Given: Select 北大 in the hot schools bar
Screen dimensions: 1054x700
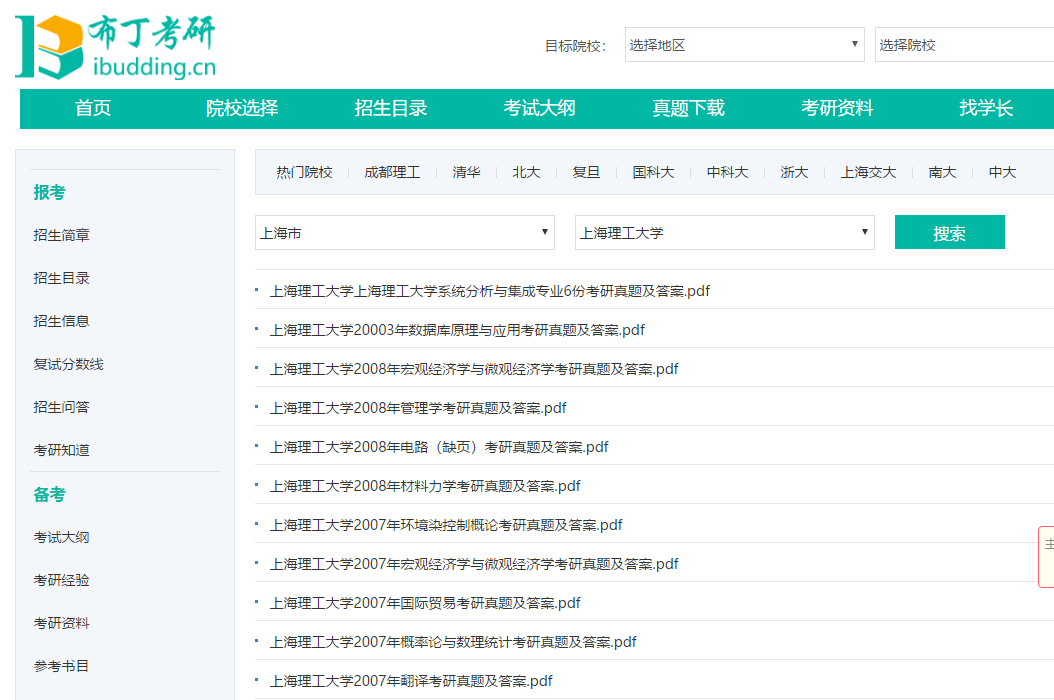Looking at the screenshot, I should (x=526, y=172).
